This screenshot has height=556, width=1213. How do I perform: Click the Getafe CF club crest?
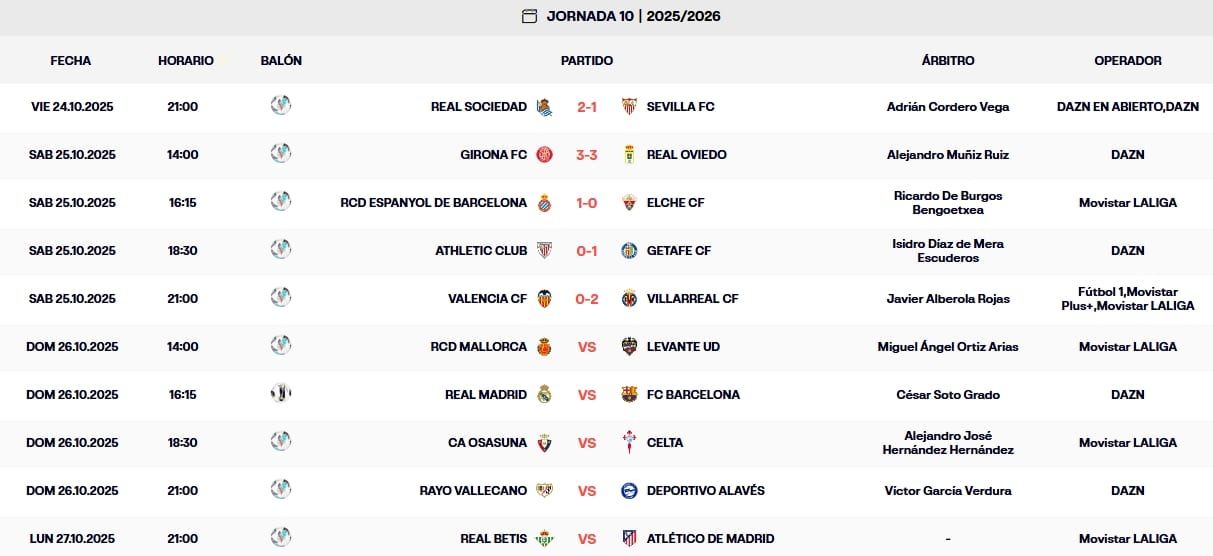(x=629, y=251)
